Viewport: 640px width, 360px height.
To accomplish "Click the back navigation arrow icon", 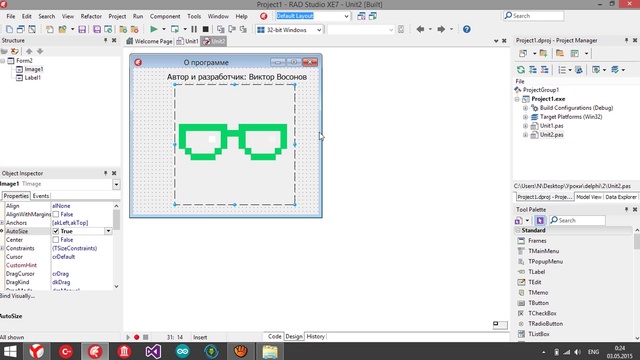I will pyautogui.click(x=420, y=29).
